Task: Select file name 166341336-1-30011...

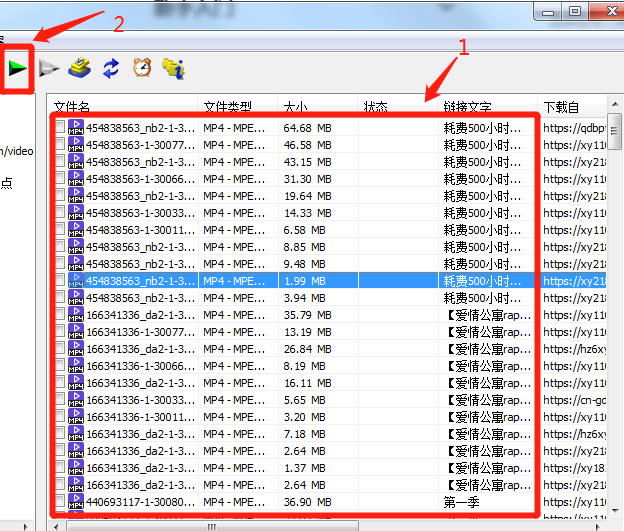Action: click(141, 417)
